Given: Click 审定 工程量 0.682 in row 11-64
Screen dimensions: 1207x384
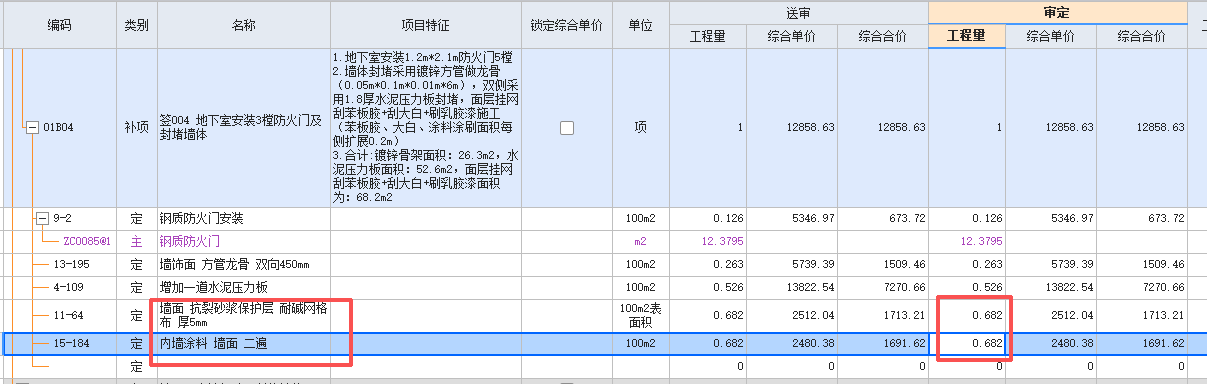Looking at the screenshot, I should [x=968, y=316].
